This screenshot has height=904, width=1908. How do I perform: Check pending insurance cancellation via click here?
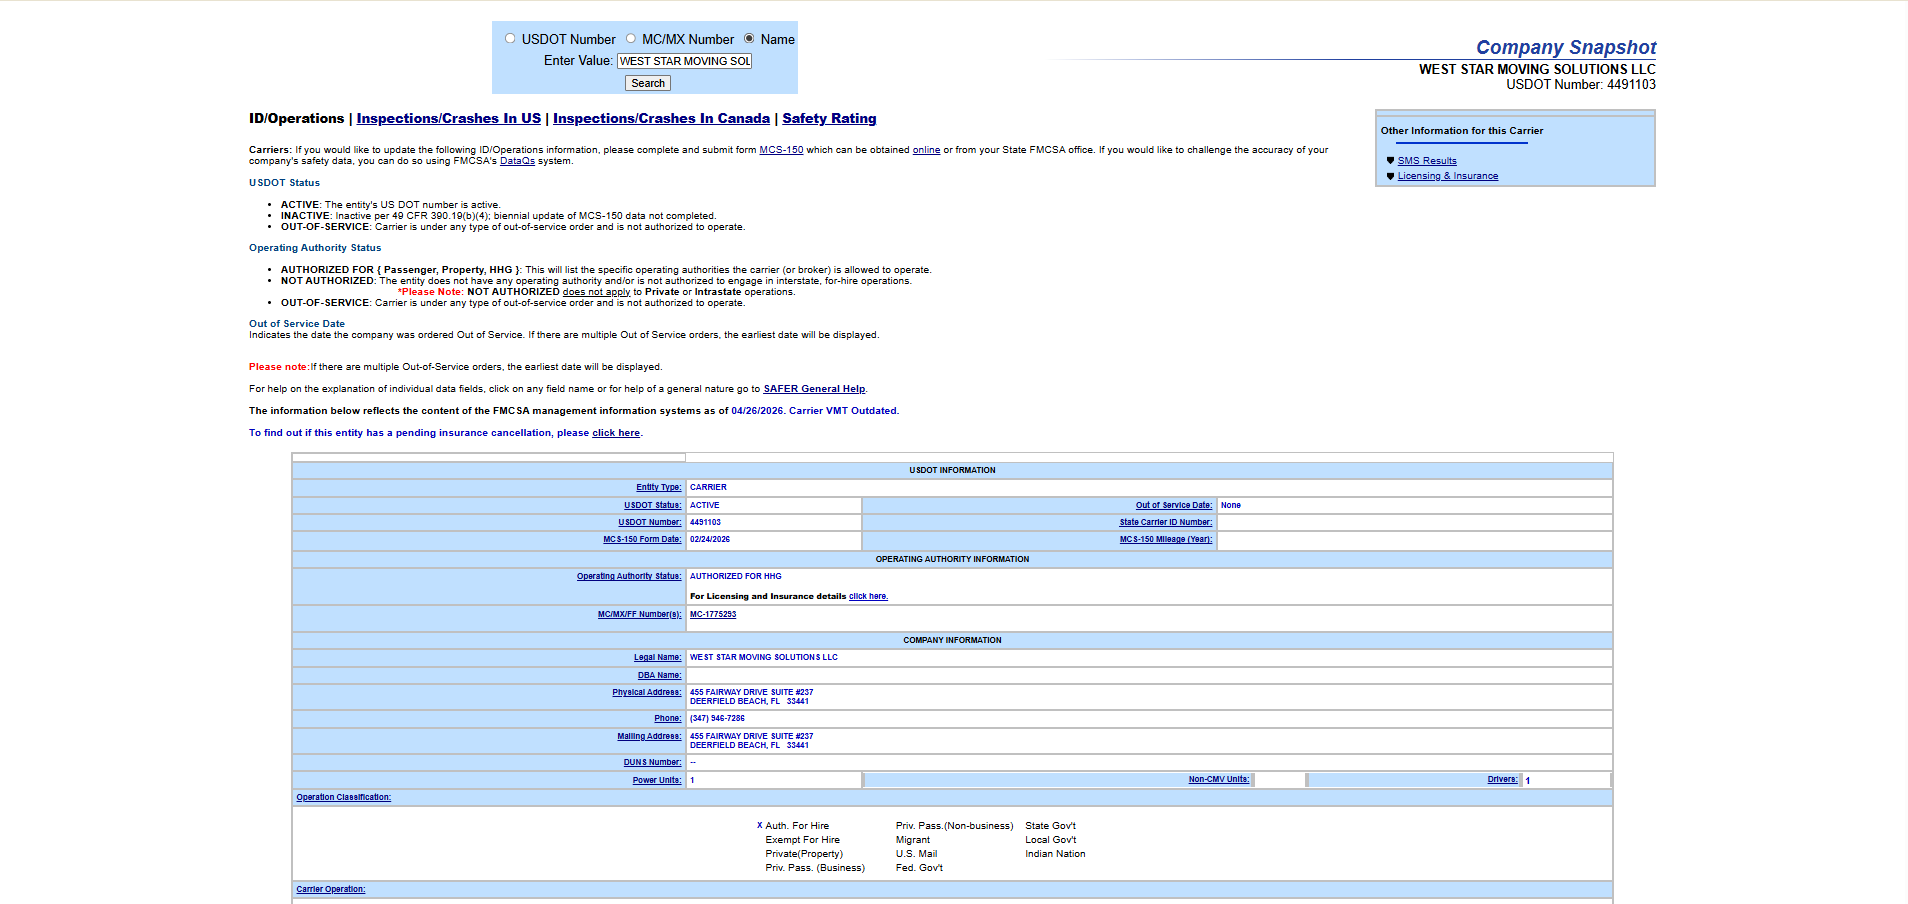616,433
